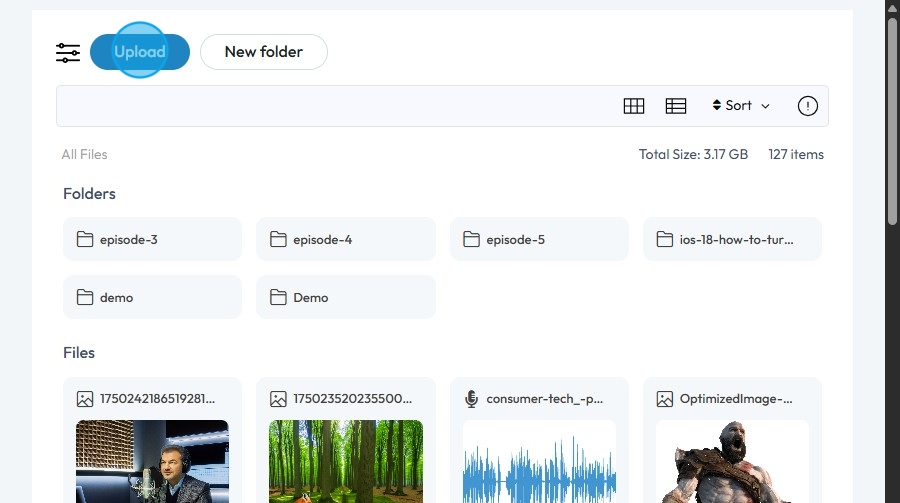The image size is (900, 503).
Task: Click the page vertical scrollbar thumb
Action: [x=892, y=121]
